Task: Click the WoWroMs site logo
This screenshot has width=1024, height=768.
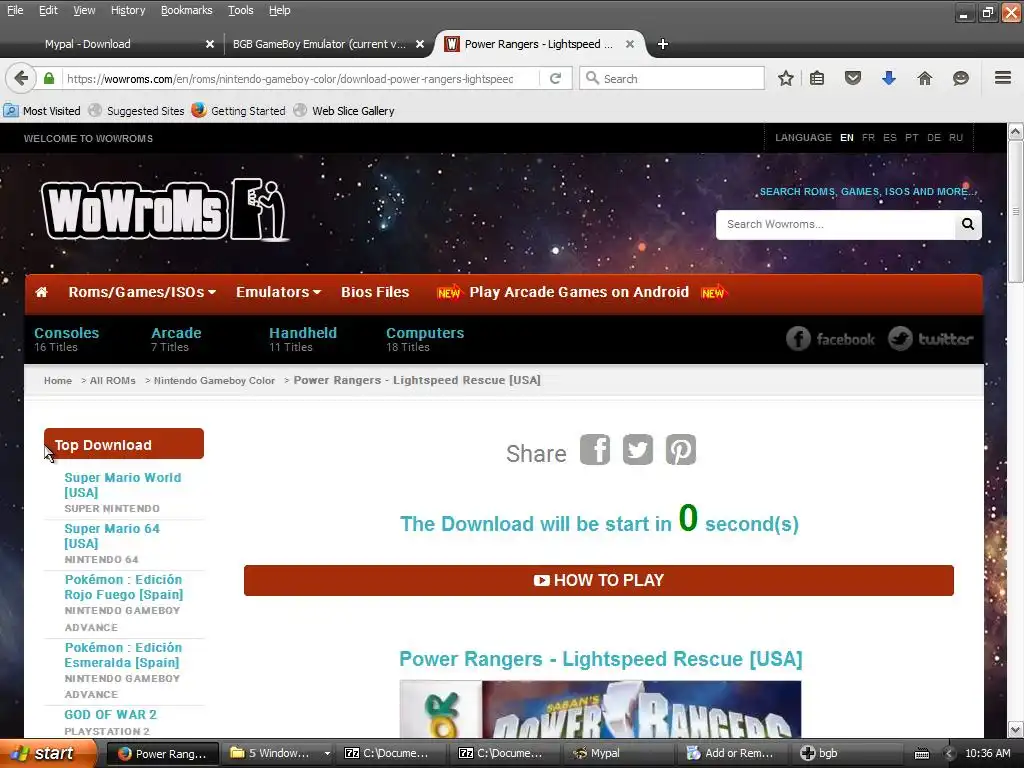Action: coord(165,209)
